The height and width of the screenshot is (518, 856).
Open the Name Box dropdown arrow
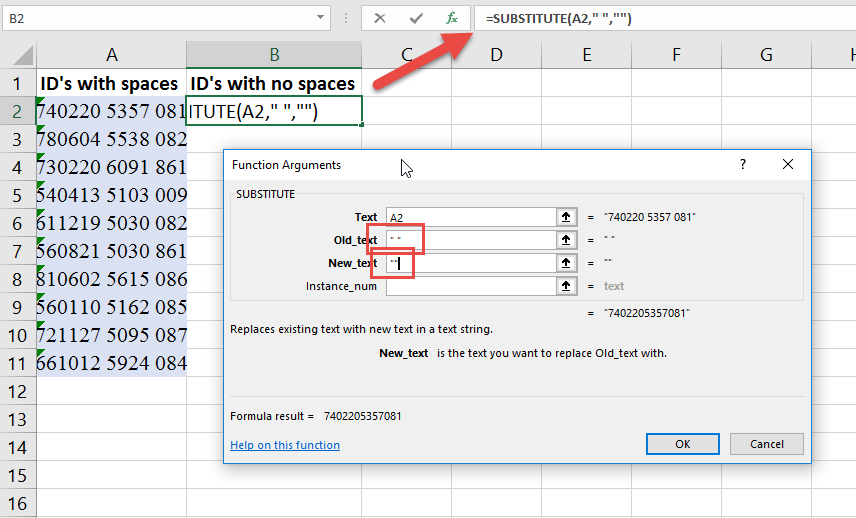(x=320, y=17)
